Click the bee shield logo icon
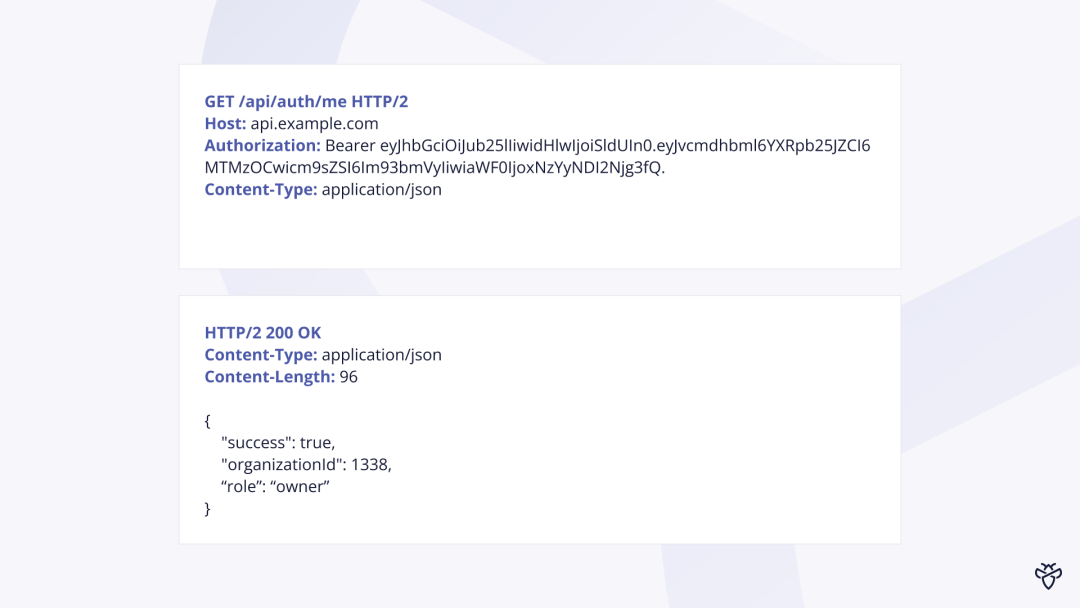The height and width of the screenshot is (608, 1080). tap(1048, 576)
